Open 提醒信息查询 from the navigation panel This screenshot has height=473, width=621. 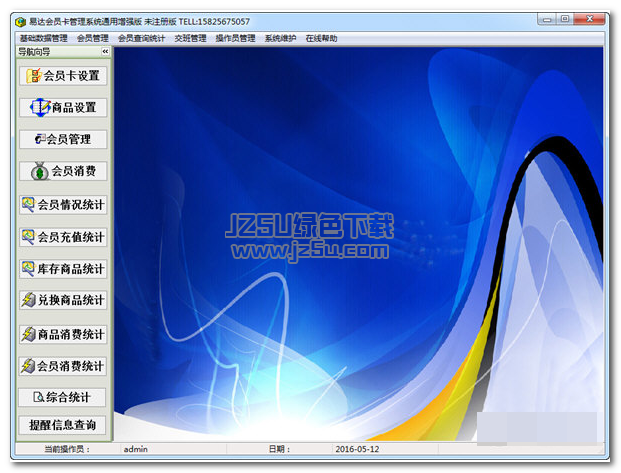click(x=62, y=425)
